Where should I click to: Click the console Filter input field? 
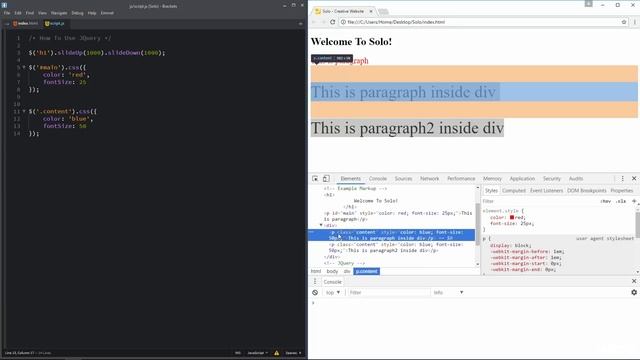[389, 293]
